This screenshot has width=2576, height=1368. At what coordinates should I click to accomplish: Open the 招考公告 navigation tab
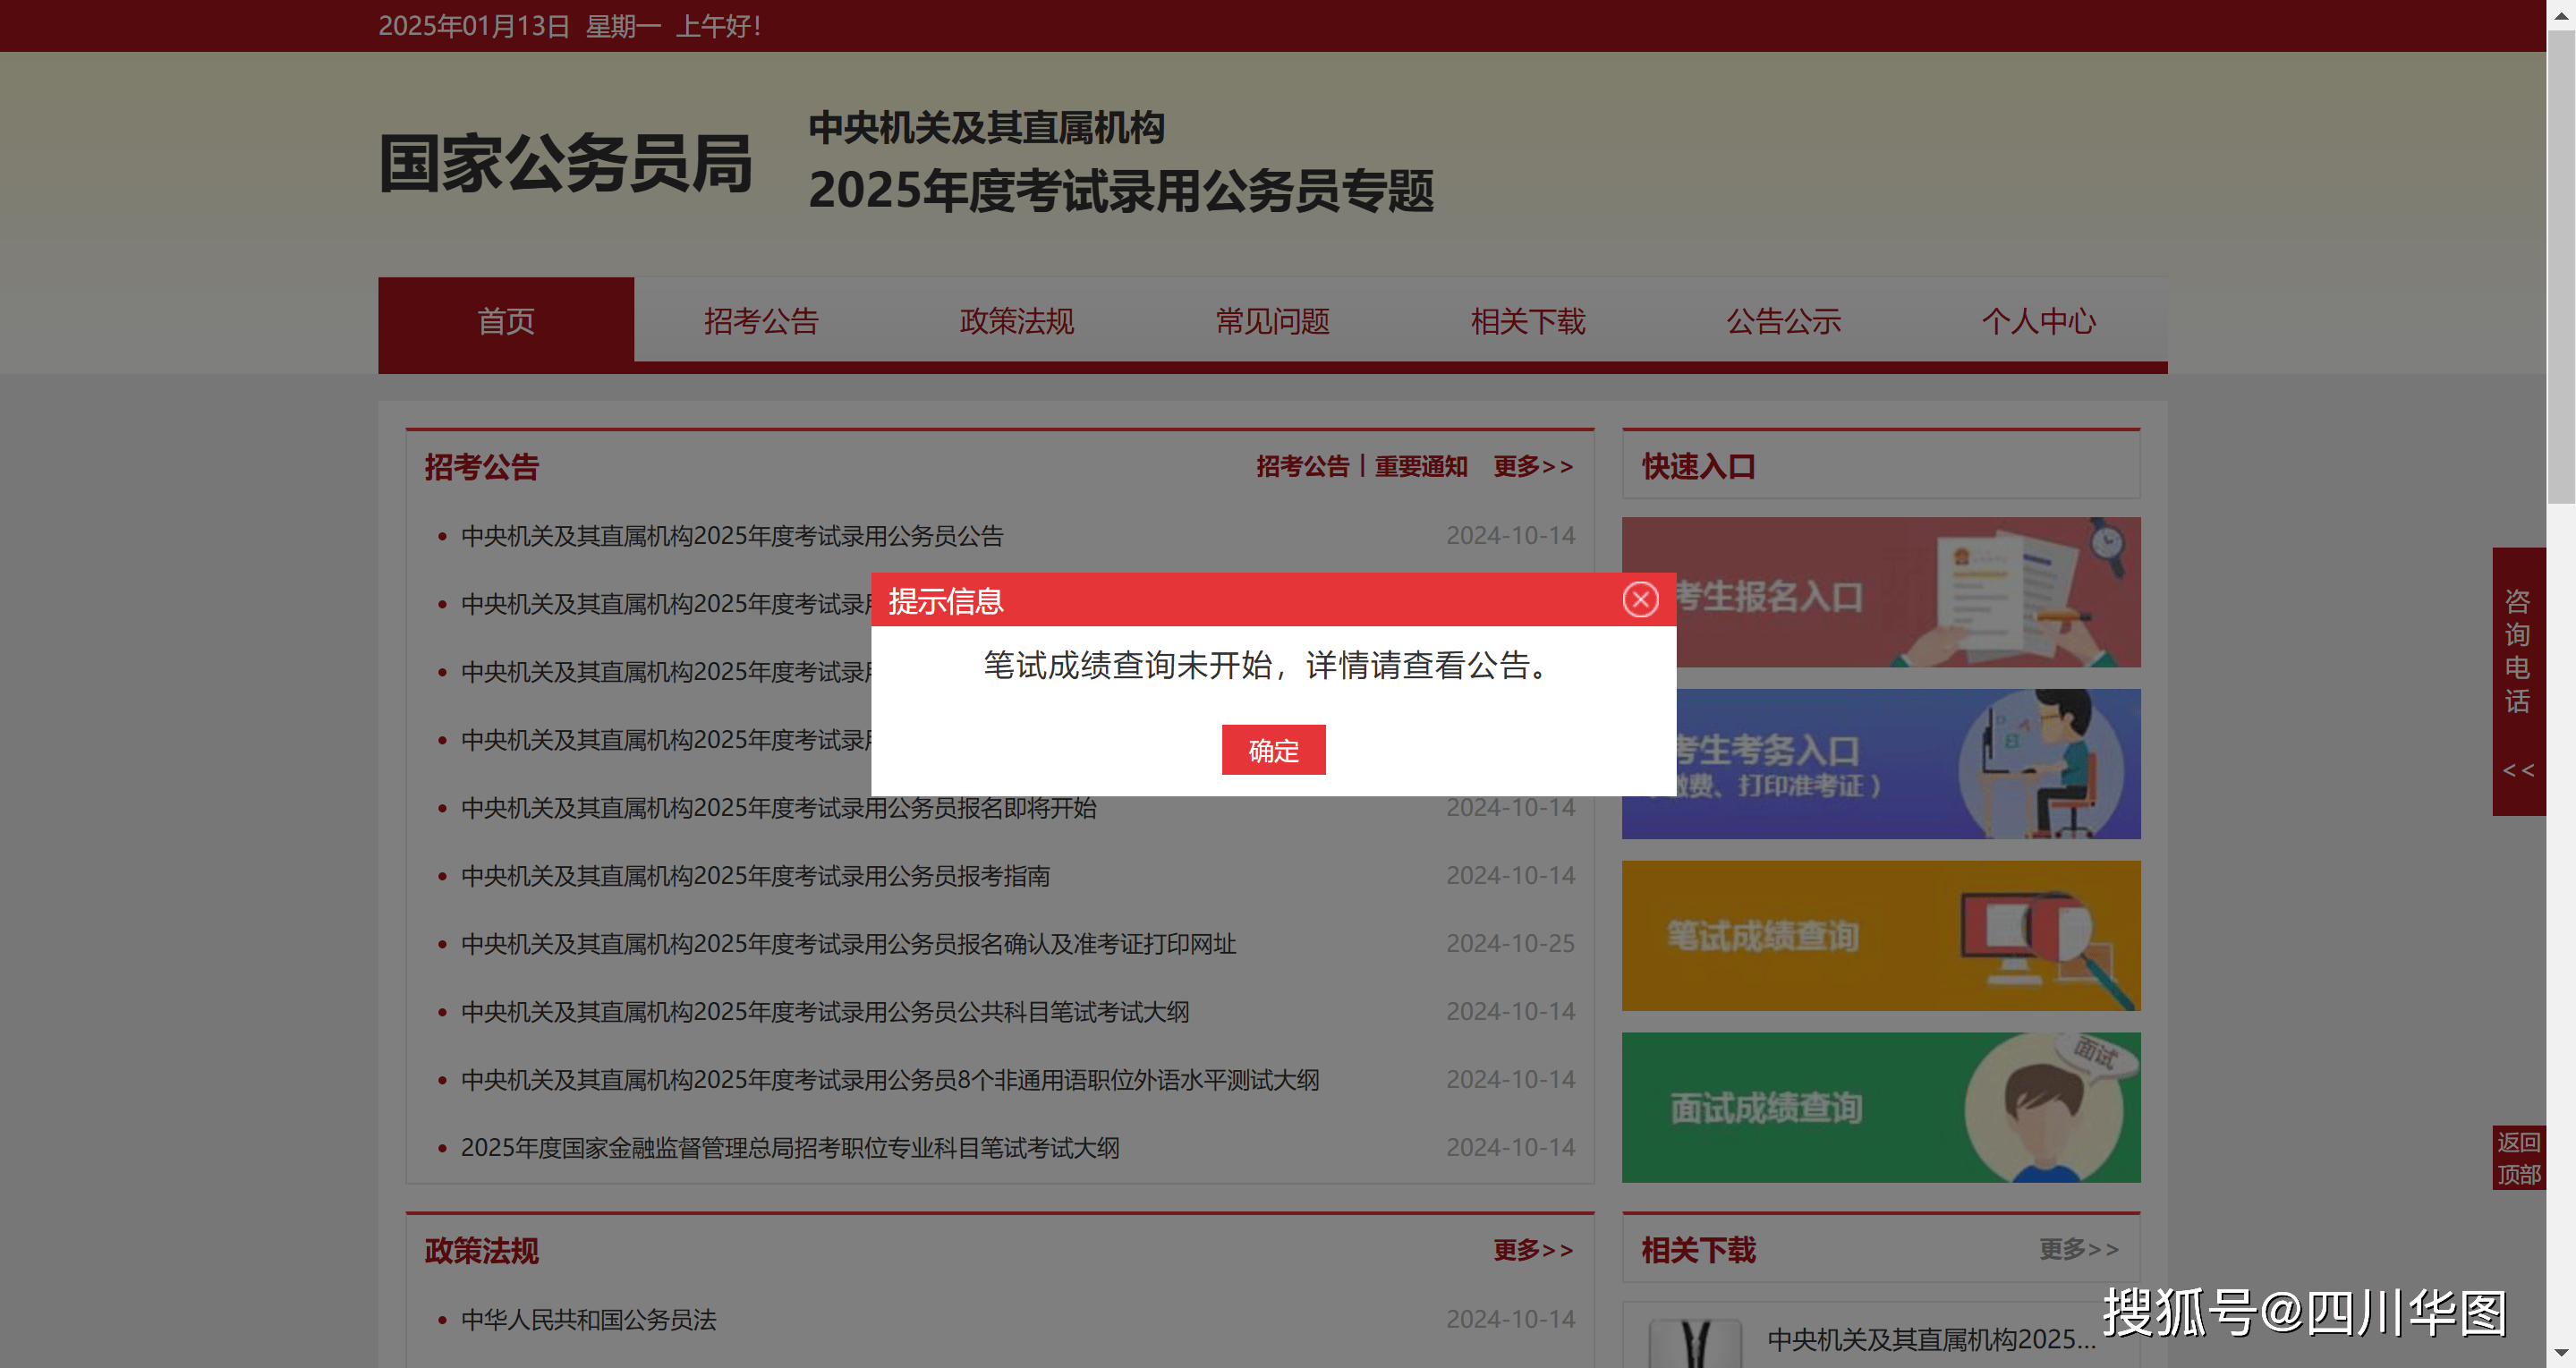coord(761,321)
